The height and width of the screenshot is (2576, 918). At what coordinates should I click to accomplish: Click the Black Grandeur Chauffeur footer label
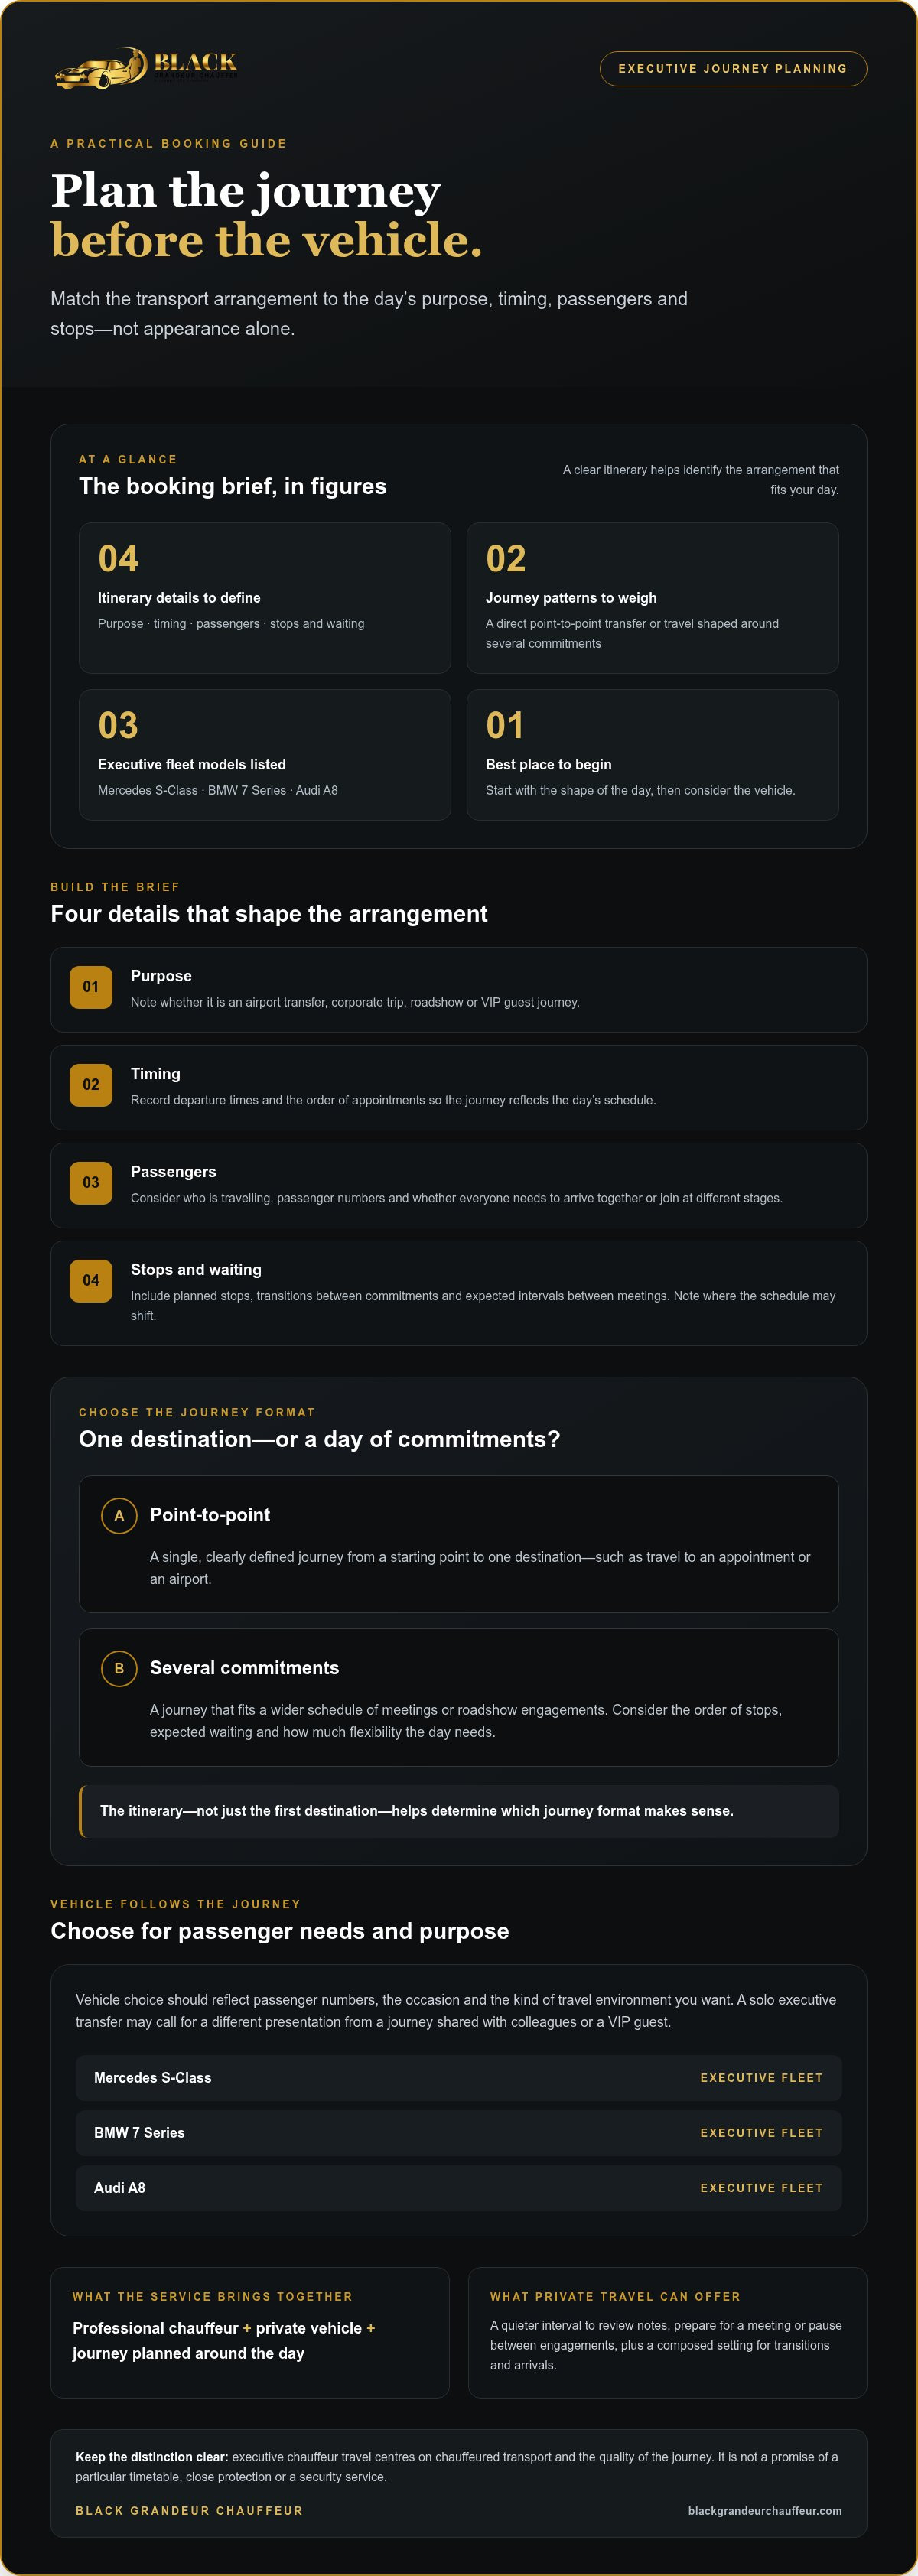pos(189,2511)
